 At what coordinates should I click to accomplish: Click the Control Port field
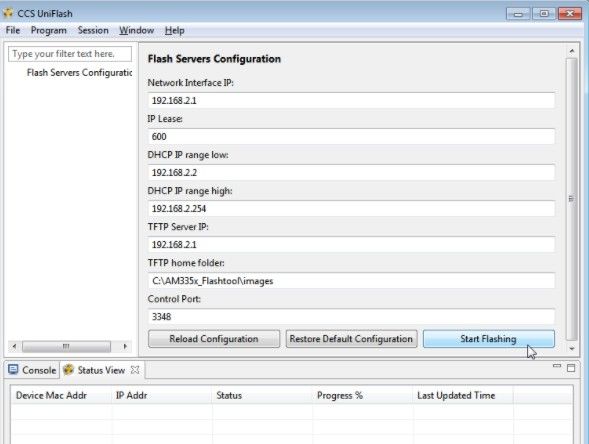351,317
